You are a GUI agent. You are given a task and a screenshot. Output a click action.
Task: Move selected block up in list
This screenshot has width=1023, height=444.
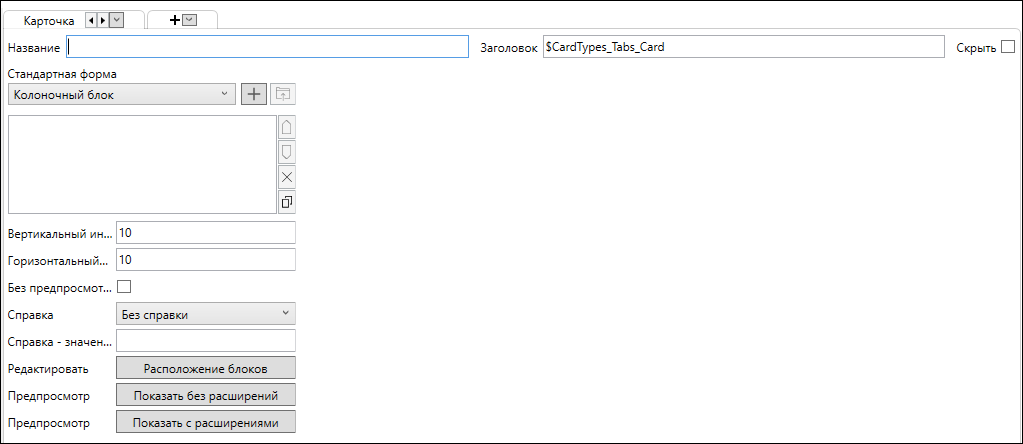(287, 127)
